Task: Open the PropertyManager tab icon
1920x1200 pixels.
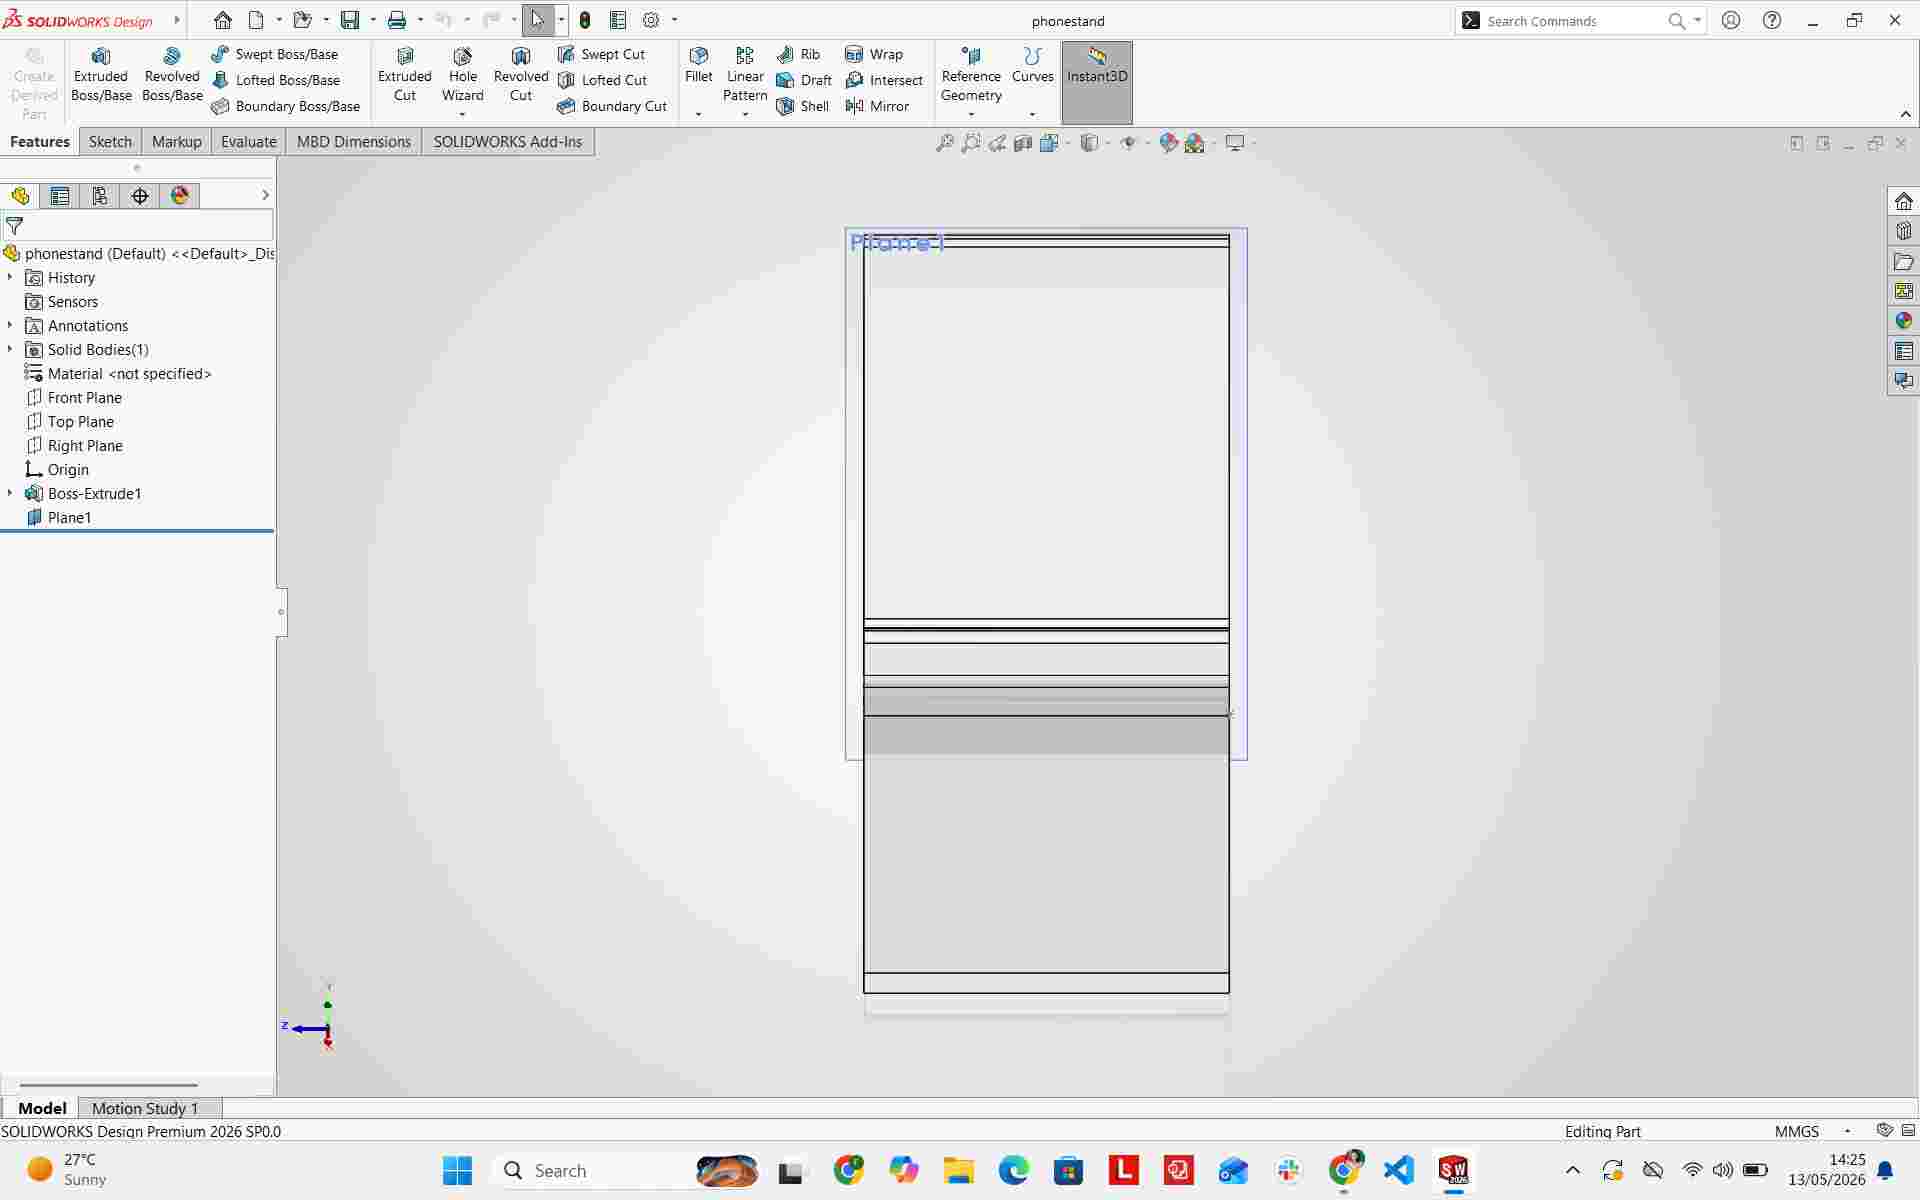Action: click(x=60, y=196)
